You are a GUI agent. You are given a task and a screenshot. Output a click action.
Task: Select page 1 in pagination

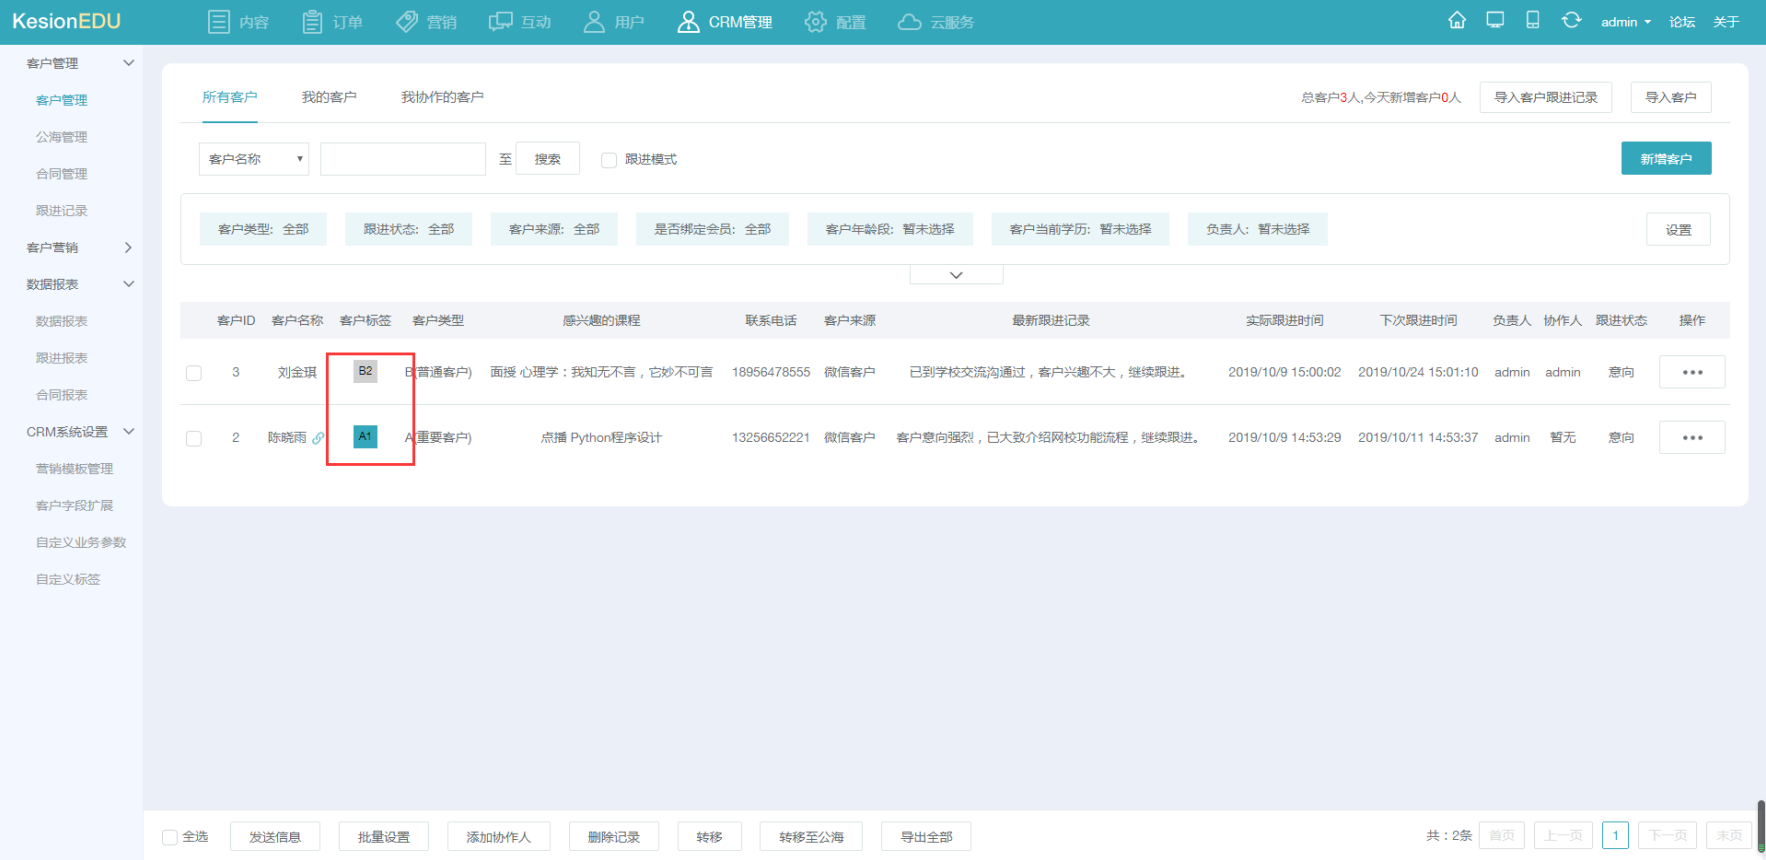(x=1615, y=836)
